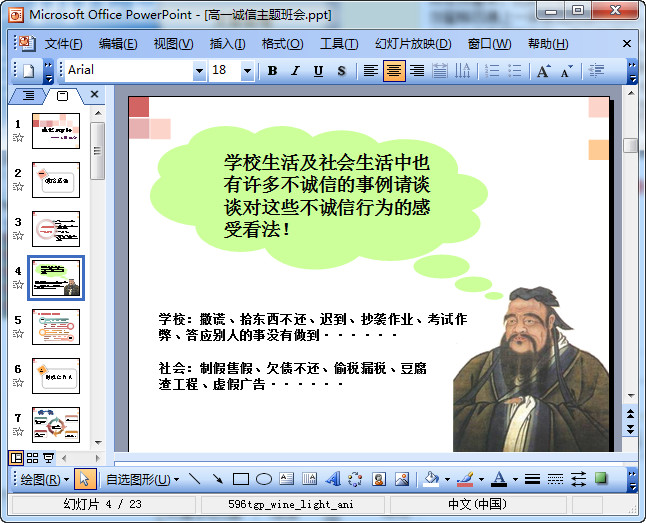Open the 窗口(W) menu
The width and height of the screenshot is (646, 523).
click(x=489, y=44)
